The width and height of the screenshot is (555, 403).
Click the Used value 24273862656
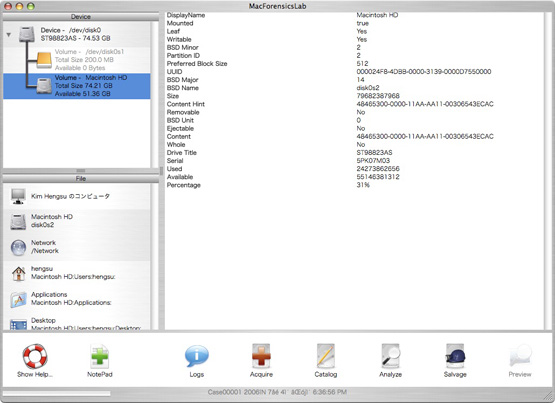tap(378, 169)
